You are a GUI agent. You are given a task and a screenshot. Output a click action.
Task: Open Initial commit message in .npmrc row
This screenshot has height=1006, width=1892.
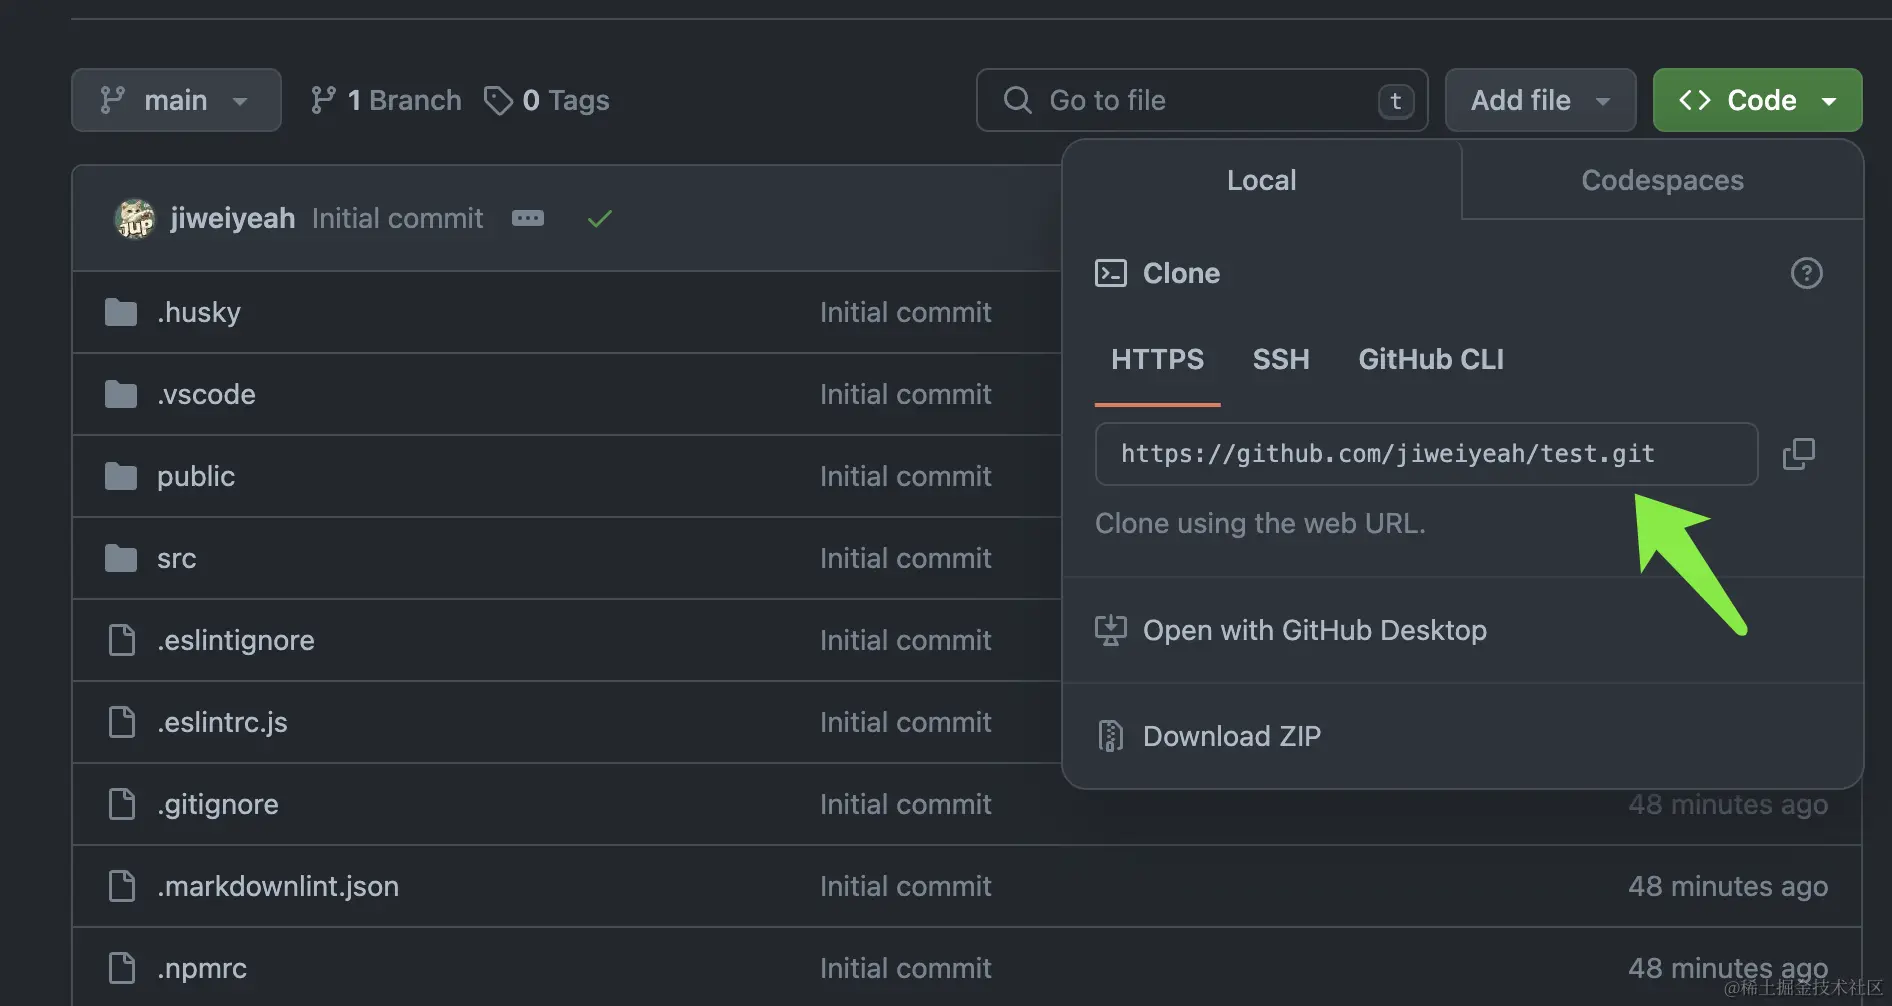905,968
